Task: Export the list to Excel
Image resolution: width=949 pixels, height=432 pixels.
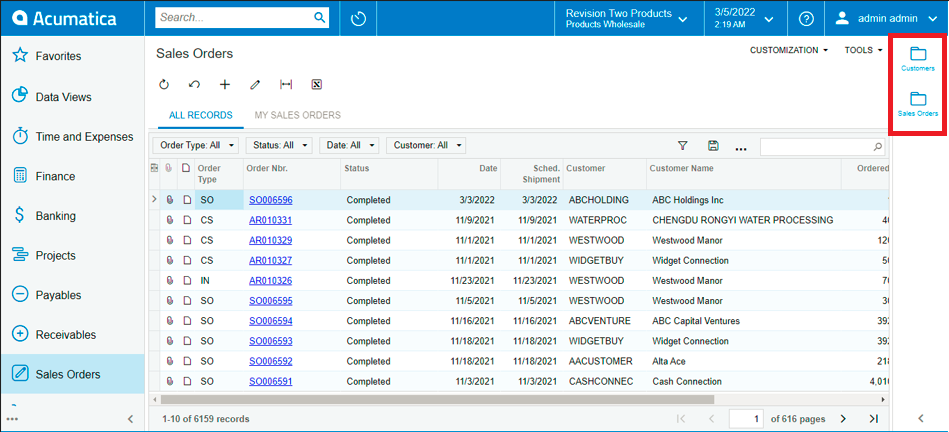Action: click(x=316, y=85)
